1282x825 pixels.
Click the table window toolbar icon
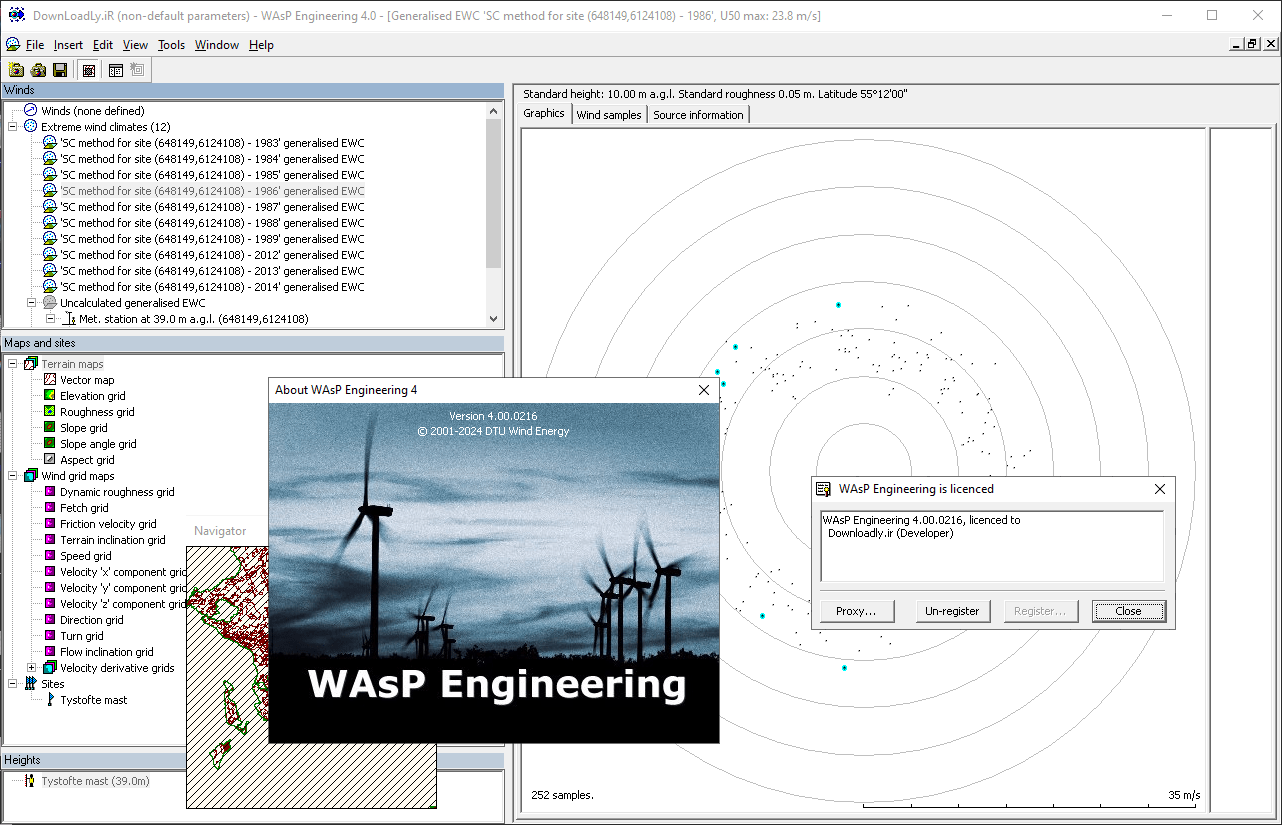pyautogui.click(x=116, y=70)
